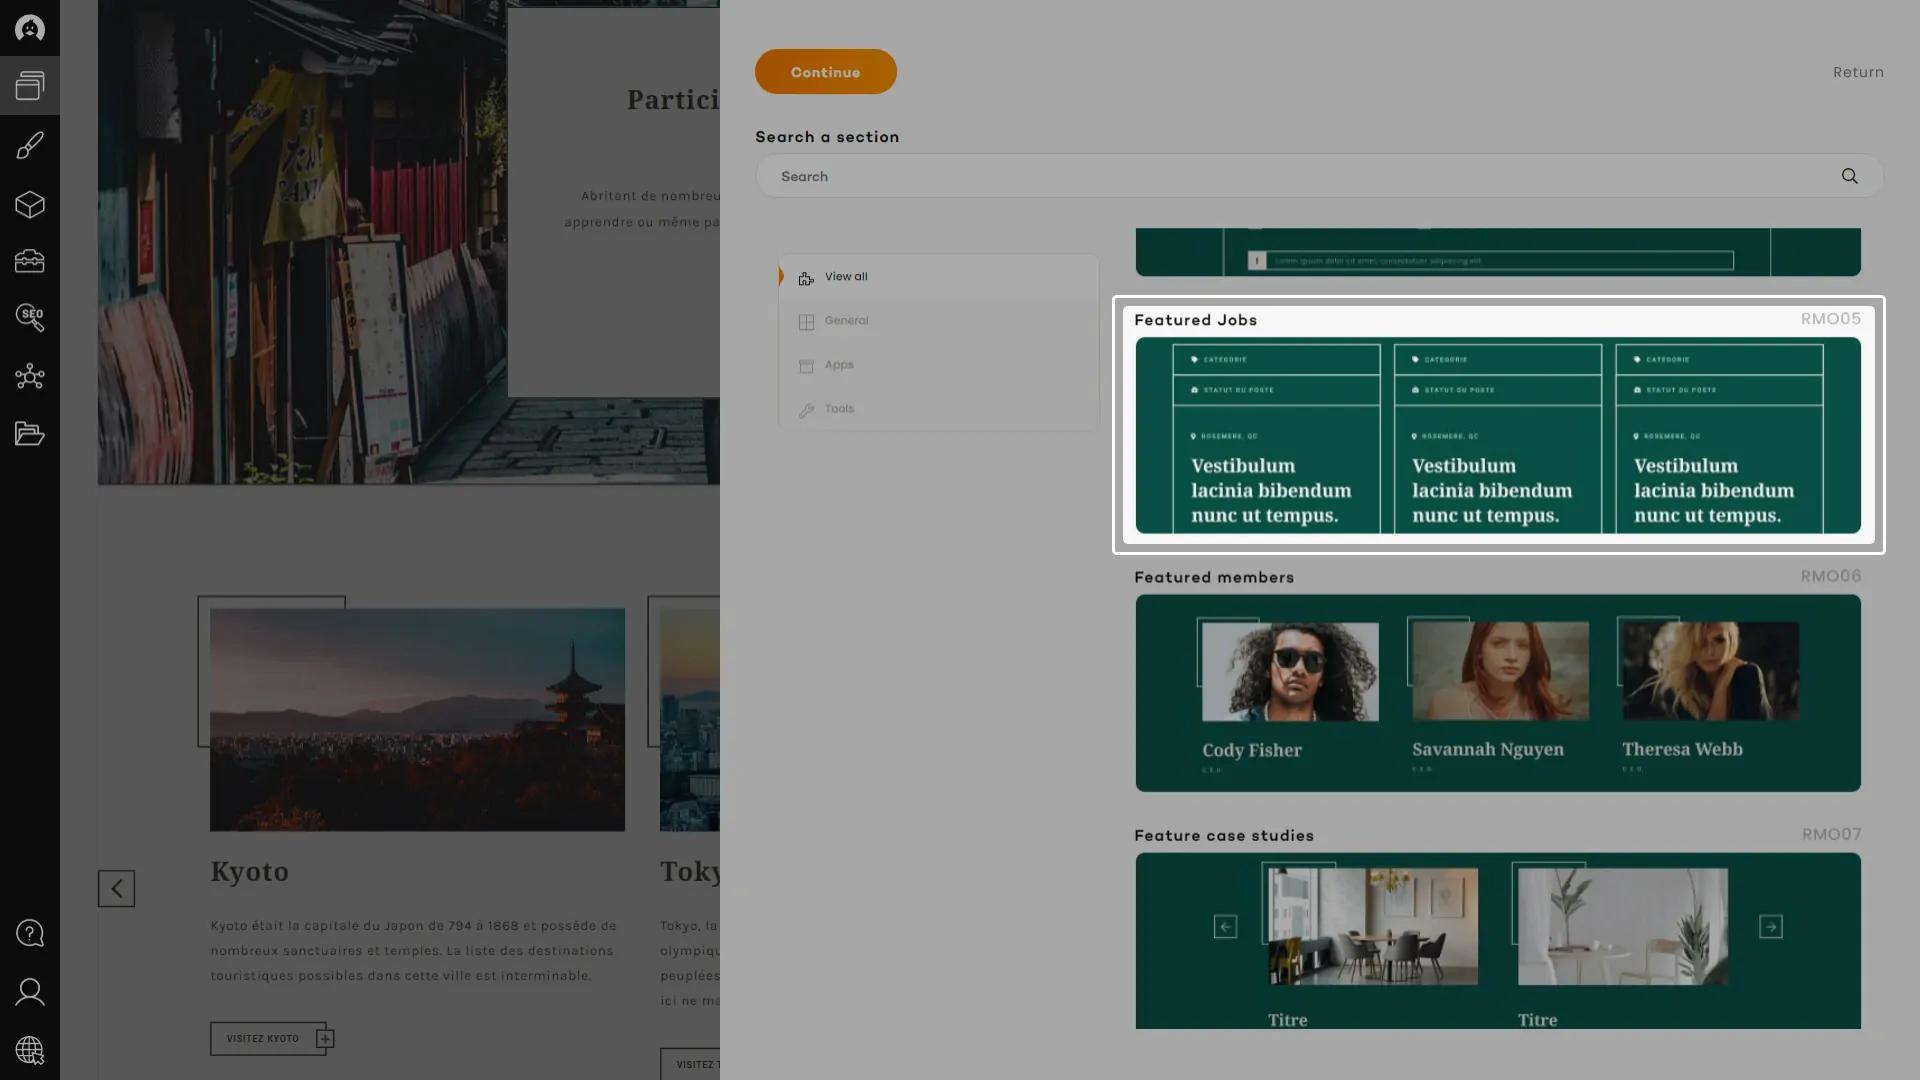Click the briefcase toolbox sidebar icon
The image size is (1920, 1080).
(30, 261)
